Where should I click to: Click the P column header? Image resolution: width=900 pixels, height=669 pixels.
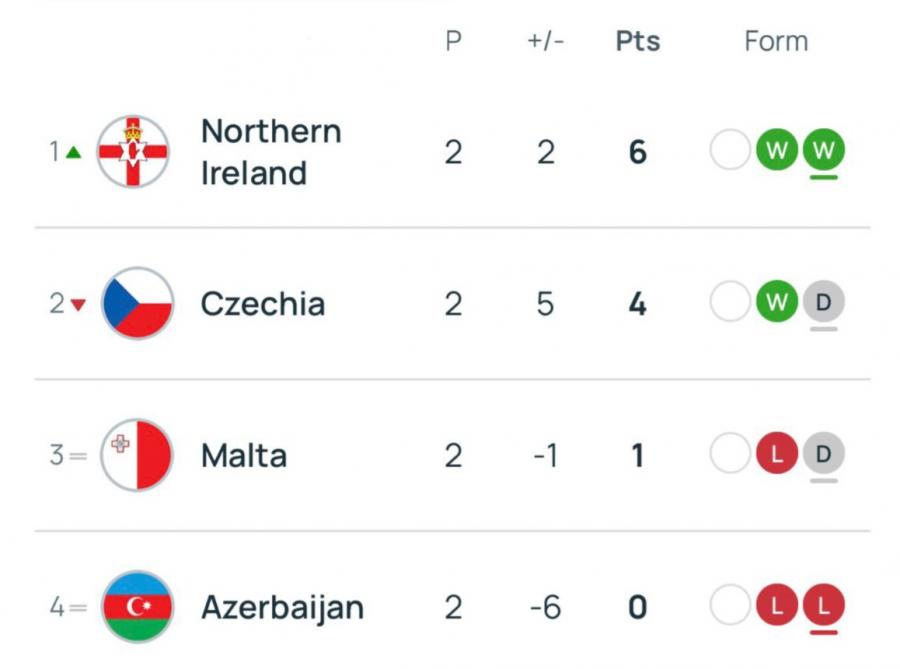tap(453, 42)
